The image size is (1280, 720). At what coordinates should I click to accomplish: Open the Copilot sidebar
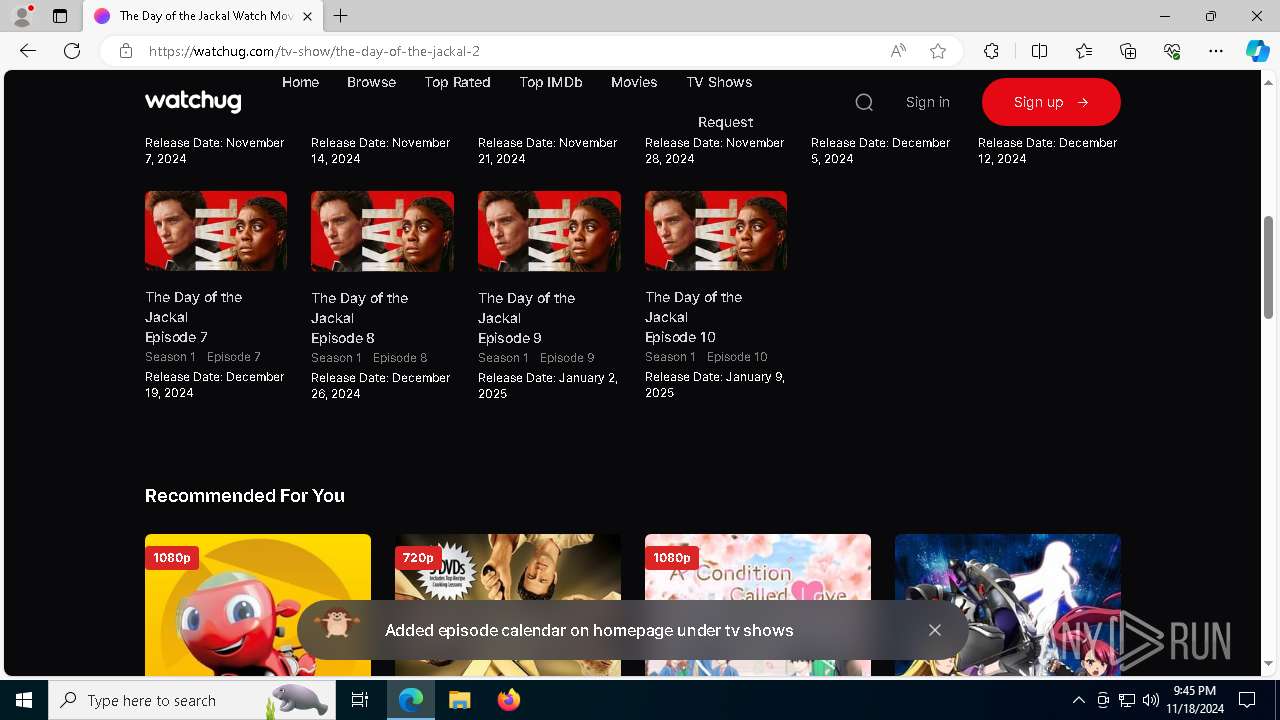pyautogui.click(x=1257, y=51)
